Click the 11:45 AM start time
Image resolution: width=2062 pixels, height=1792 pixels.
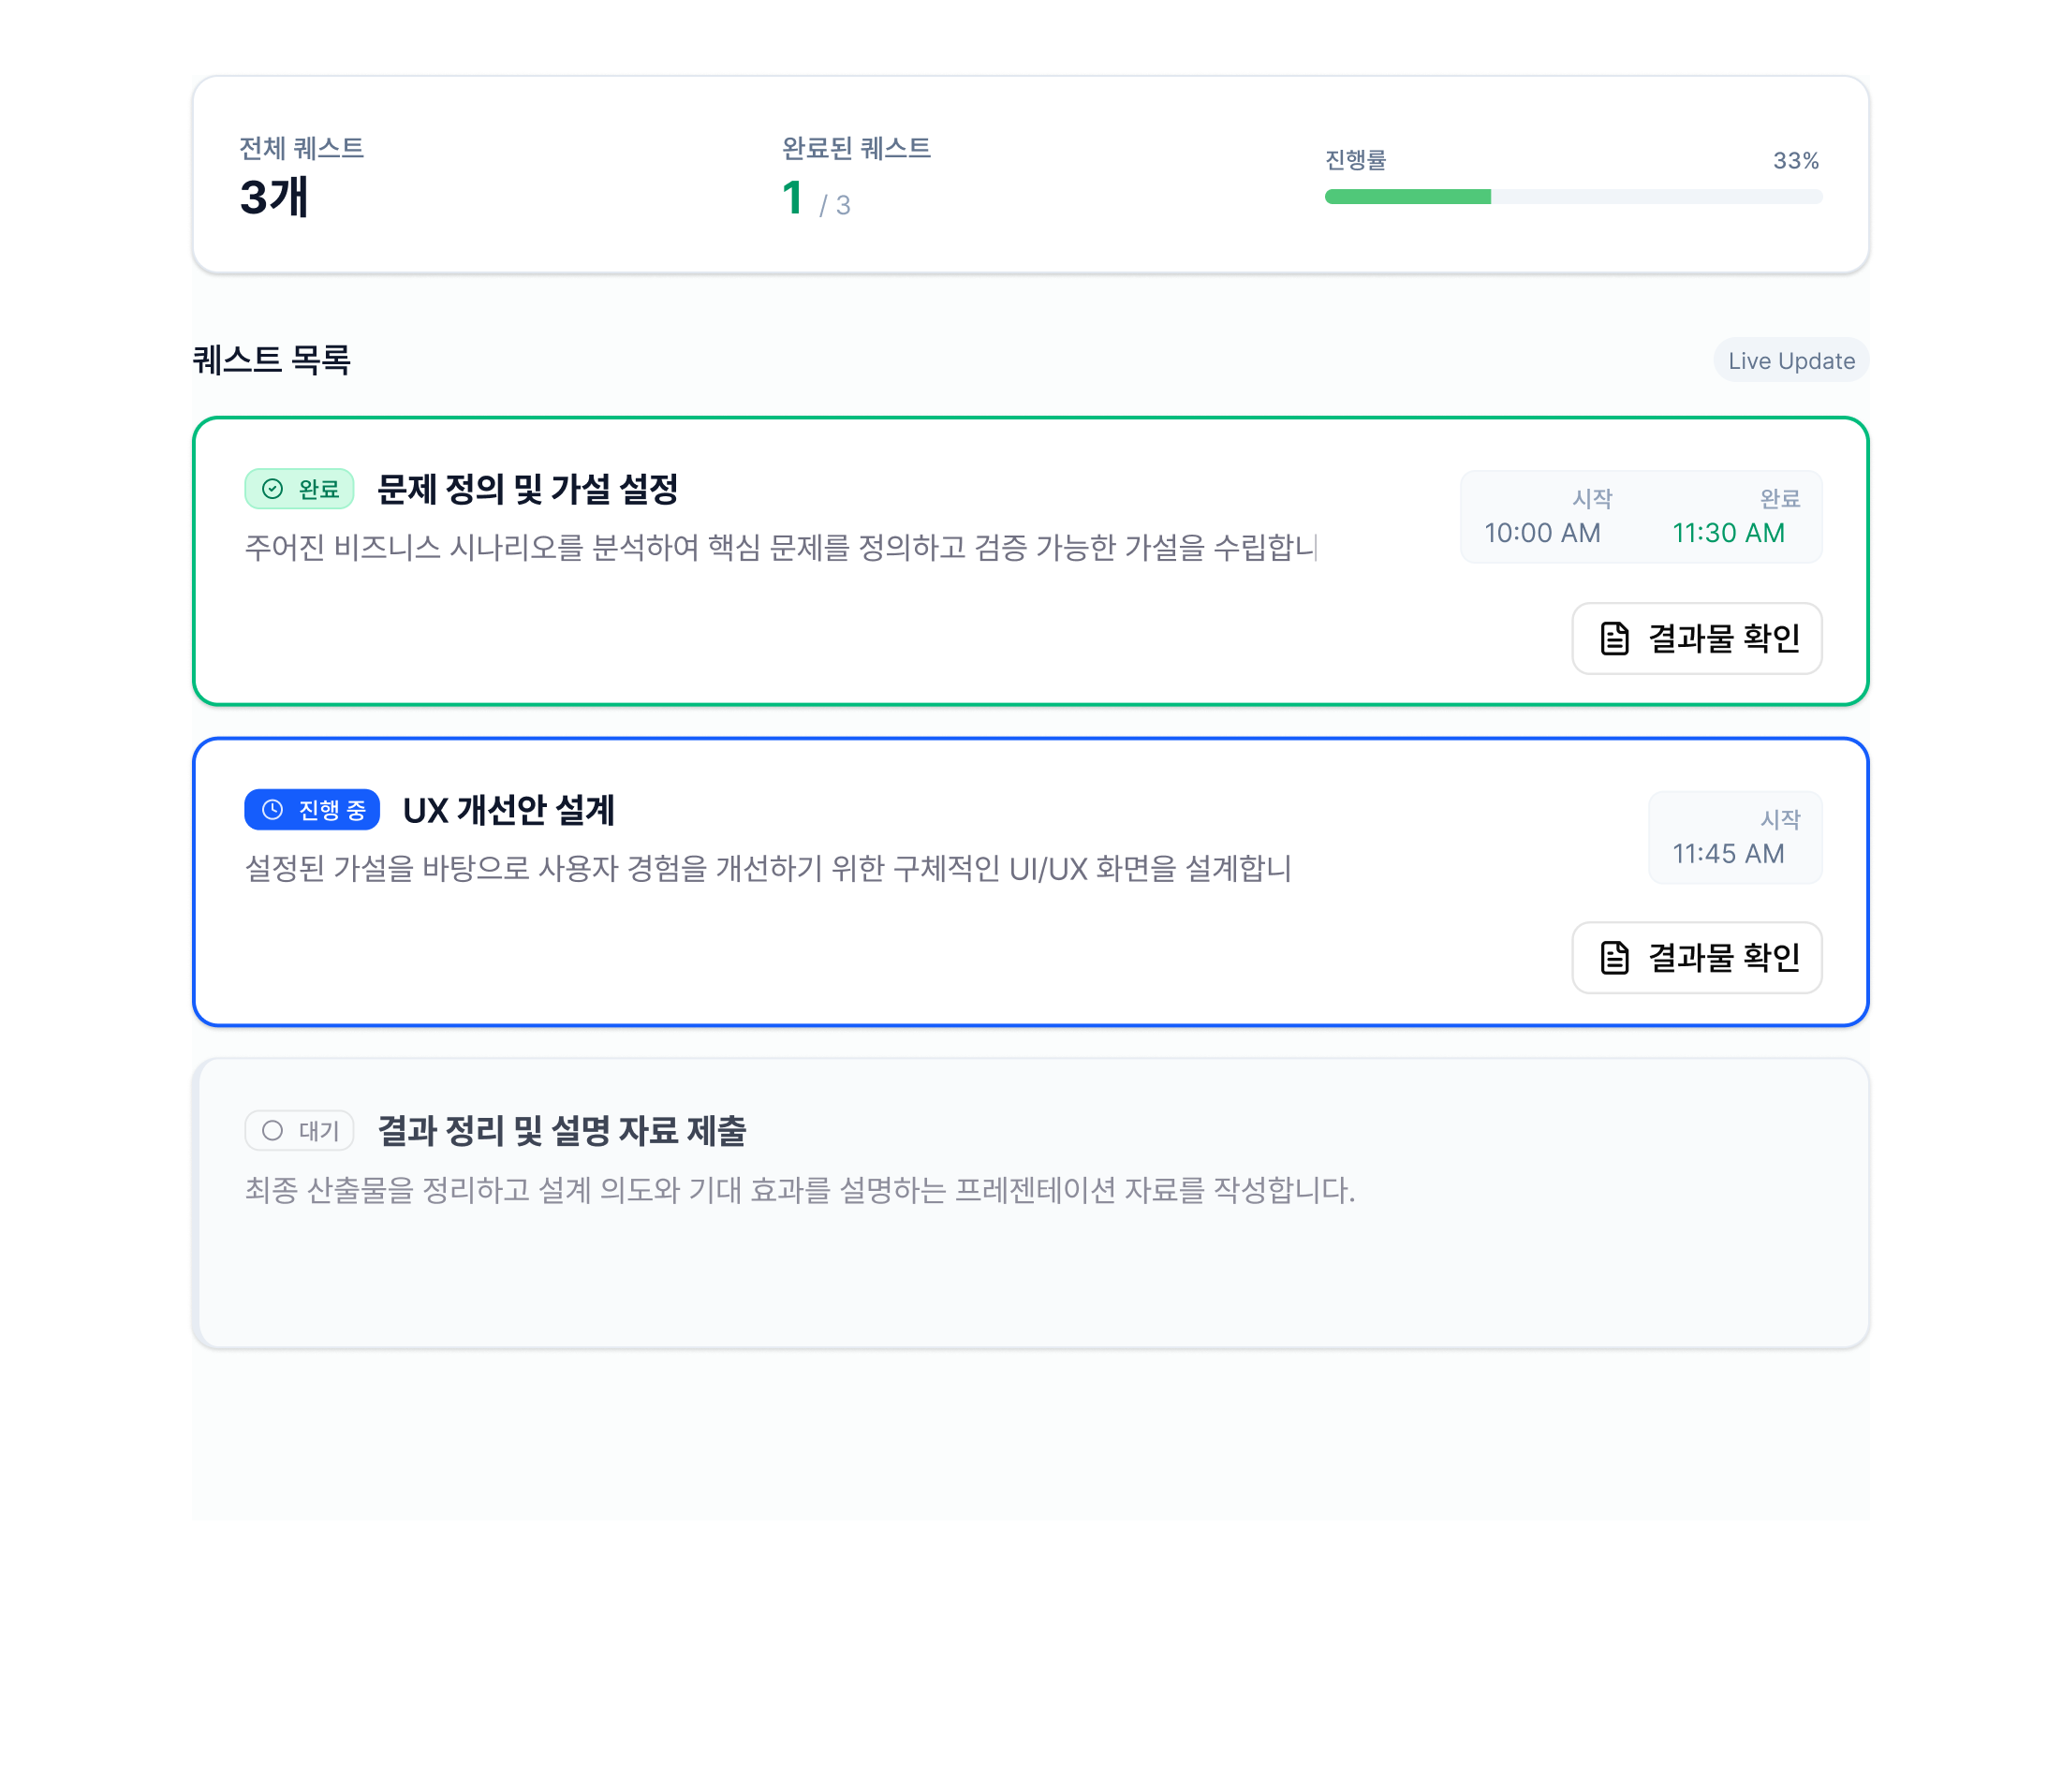(x=1728, y=854)
